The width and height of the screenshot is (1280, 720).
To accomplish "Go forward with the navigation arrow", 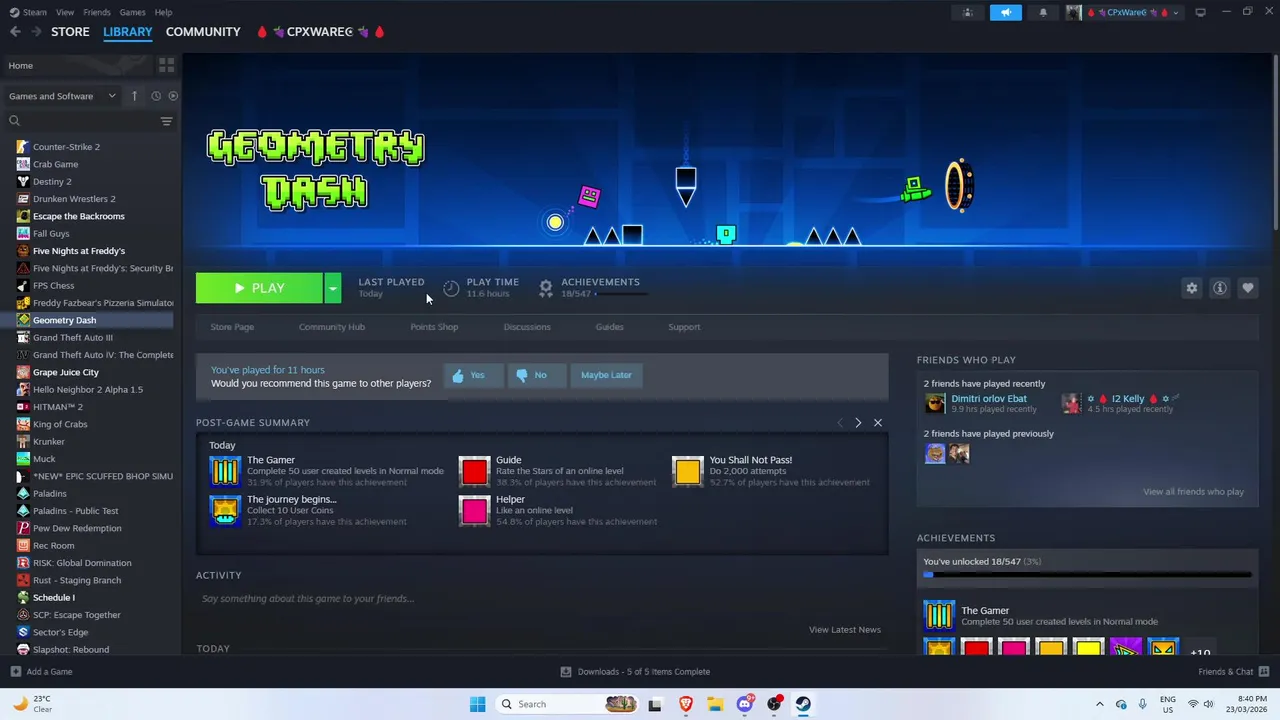I will (36, 32).
